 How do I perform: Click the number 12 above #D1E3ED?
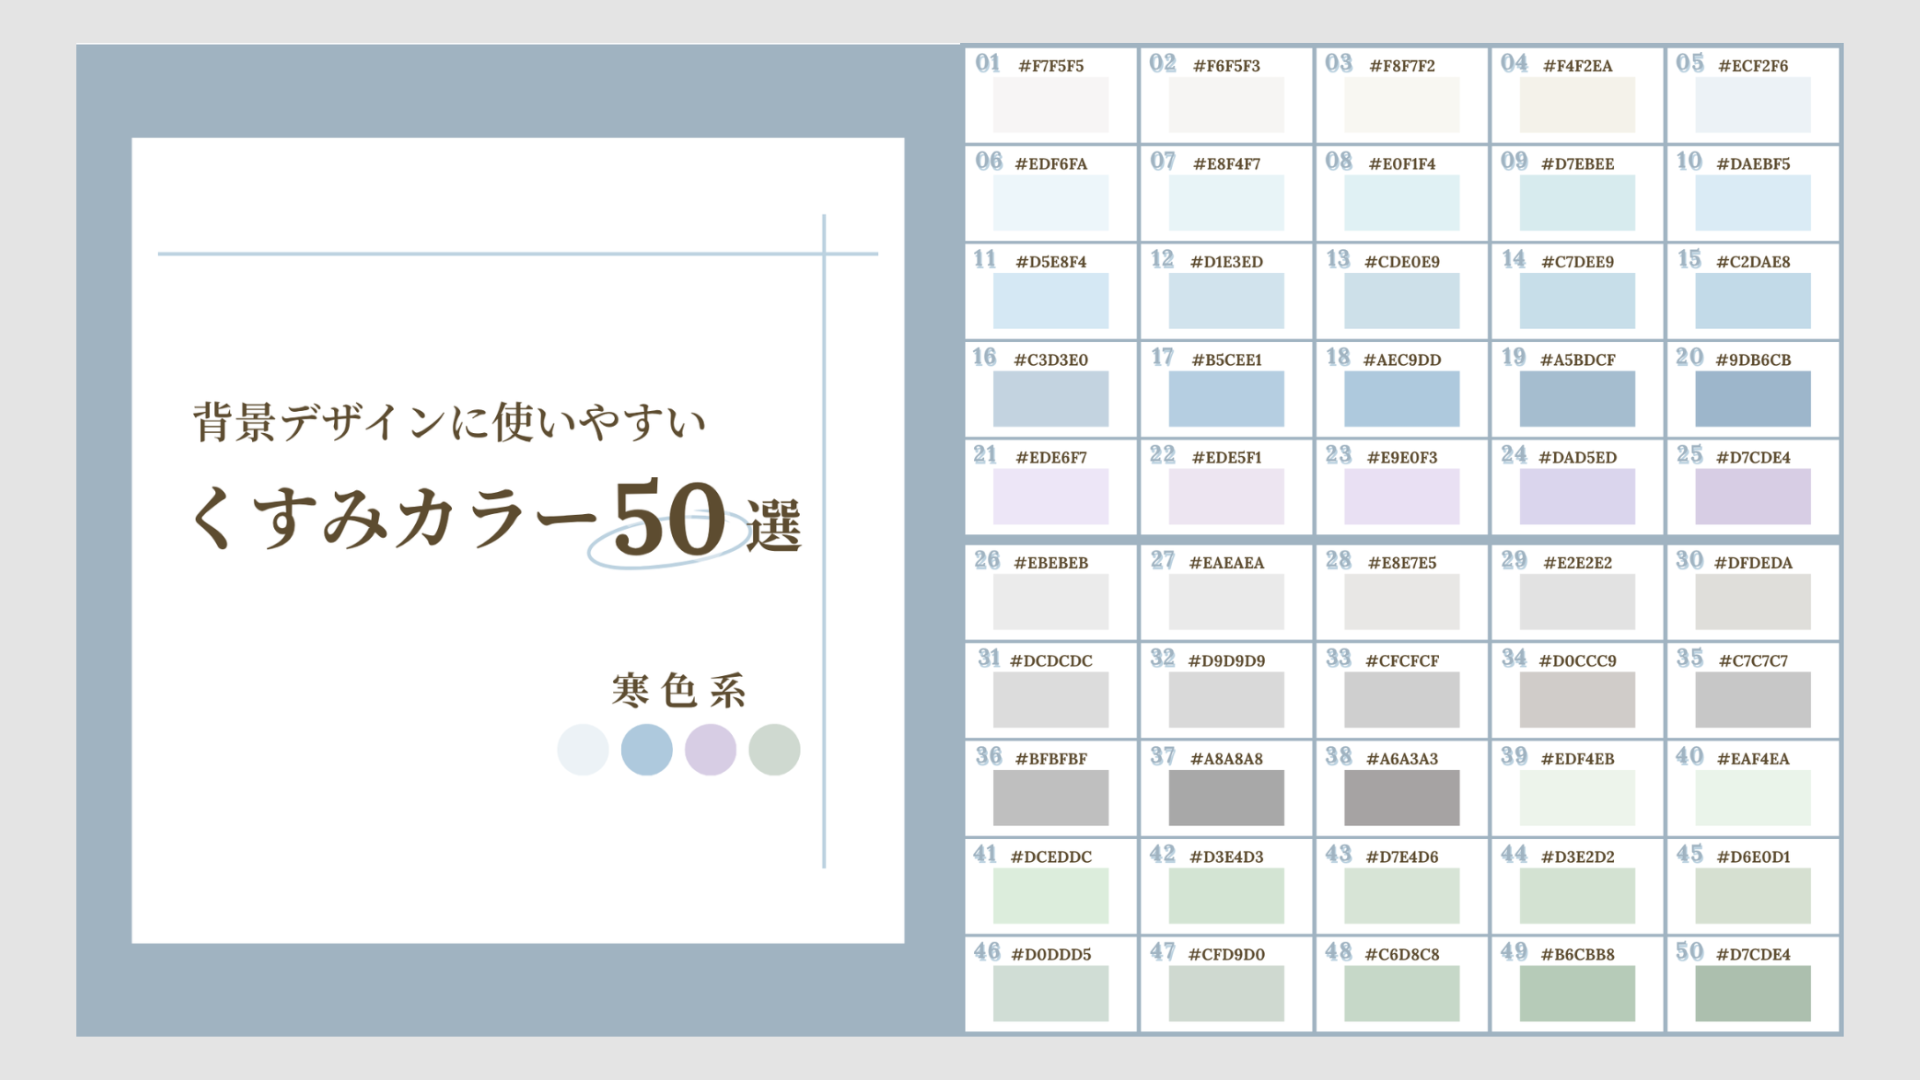coord(1161,260)
